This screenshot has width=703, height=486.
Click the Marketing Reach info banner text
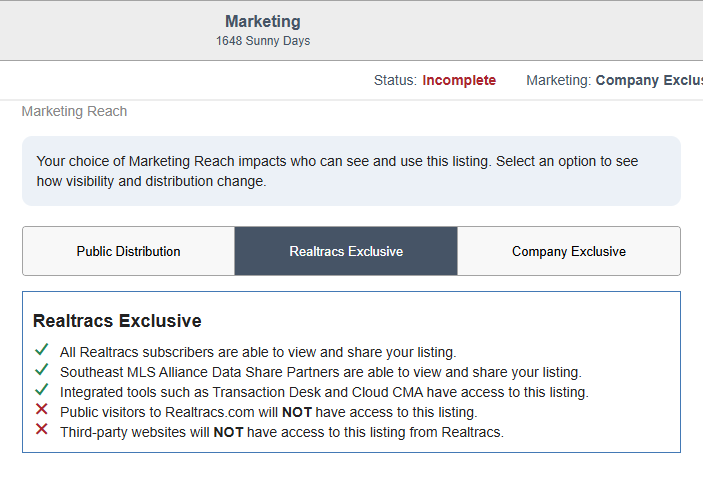[337, 171]
